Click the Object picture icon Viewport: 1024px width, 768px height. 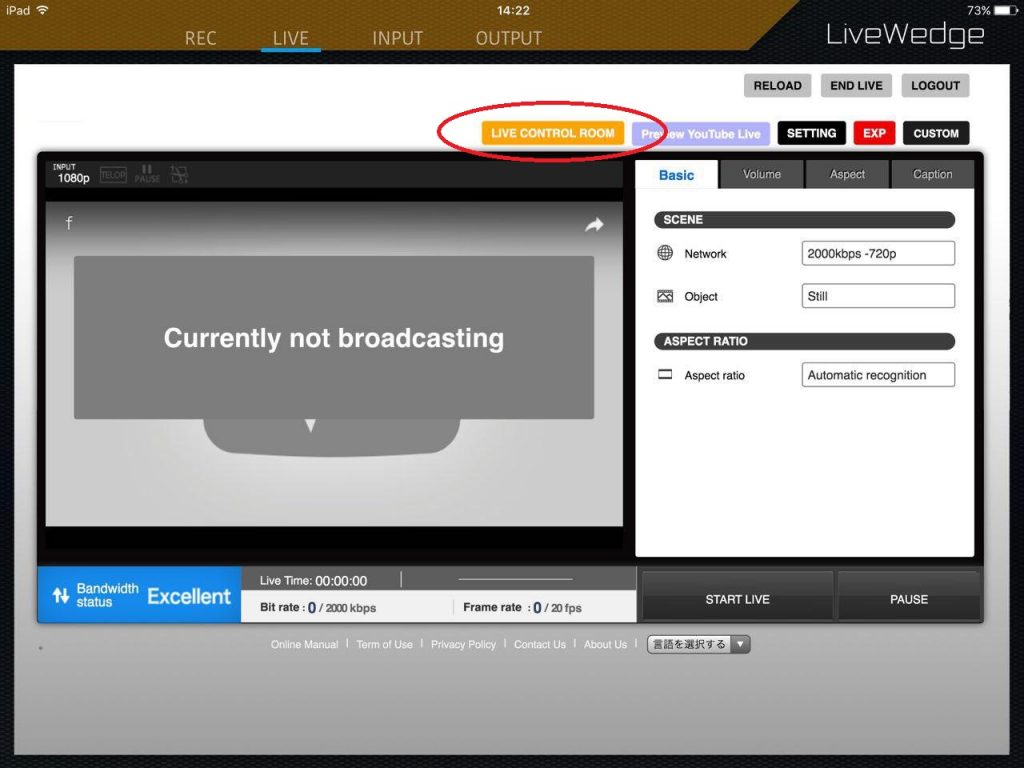point(665,296)
